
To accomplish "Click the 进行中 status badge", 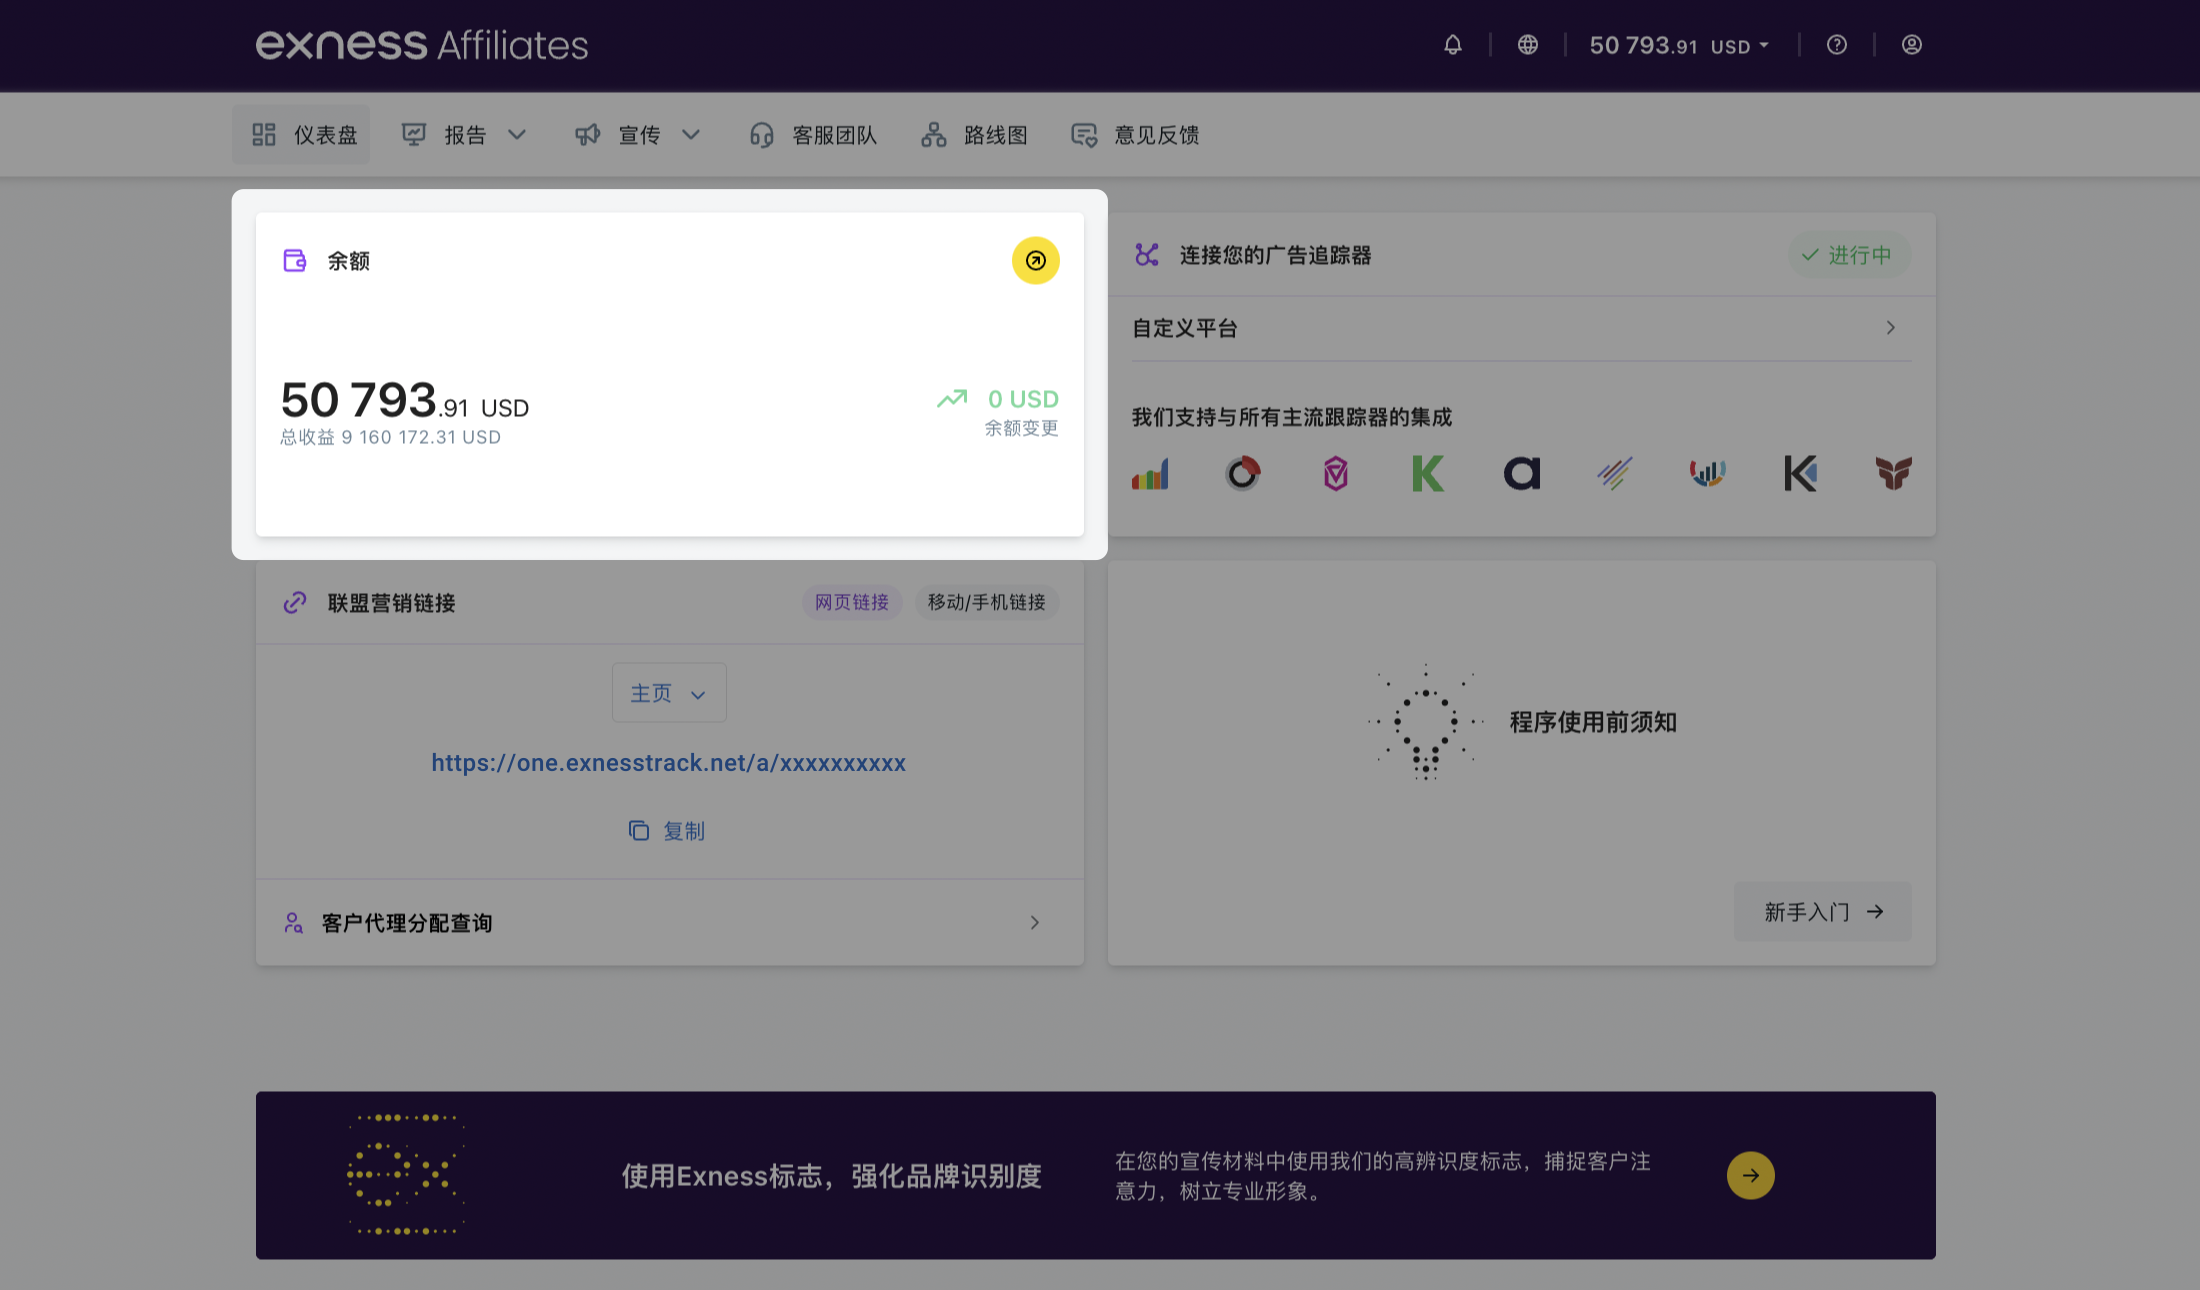I will click(1849, 255).
